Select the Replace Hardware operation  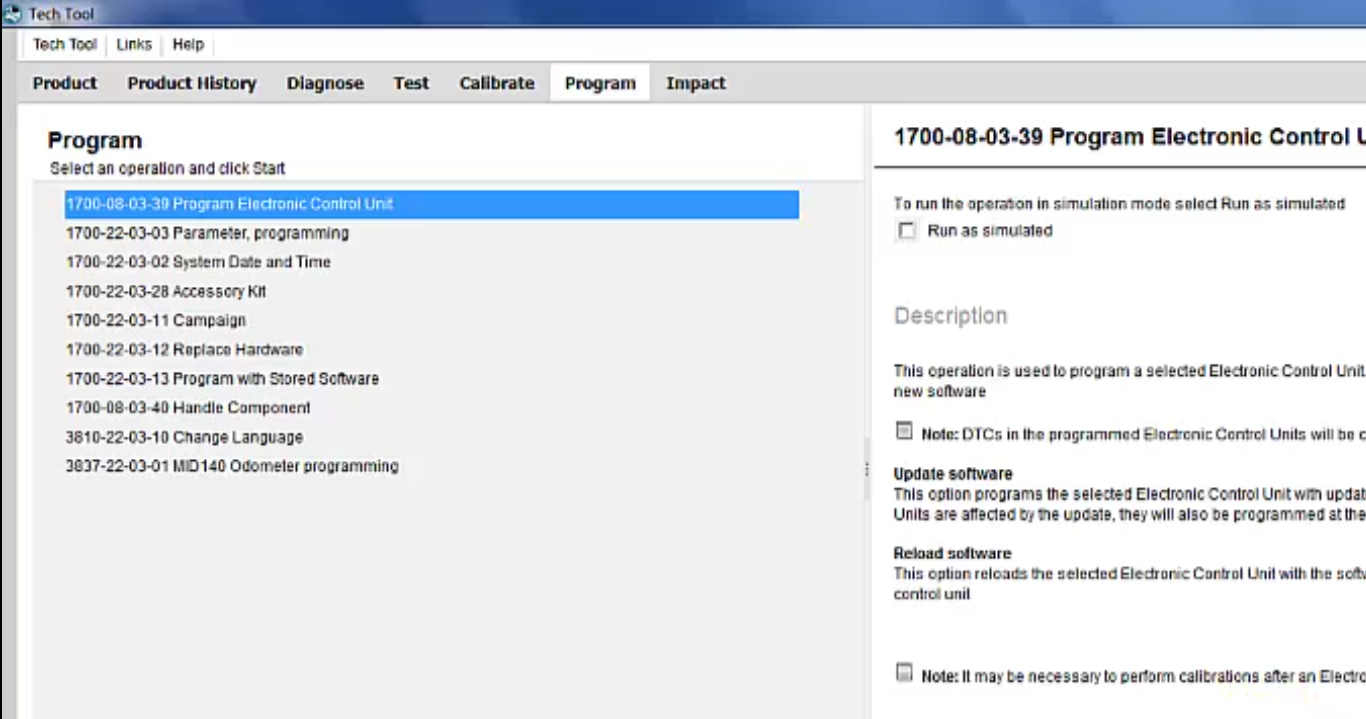(x=183, y=349)
